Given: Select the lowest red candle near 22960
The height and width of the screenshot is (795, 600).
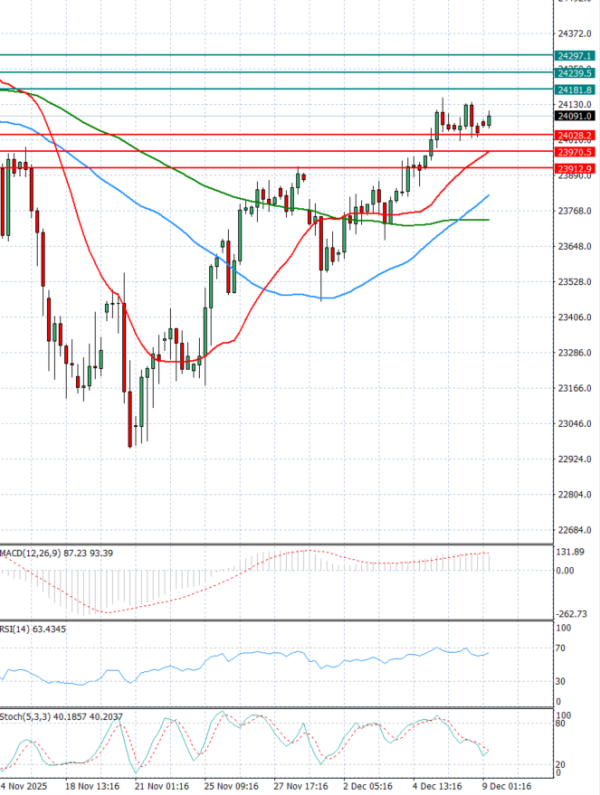Looking at the screenshot, I should point(130,419).
